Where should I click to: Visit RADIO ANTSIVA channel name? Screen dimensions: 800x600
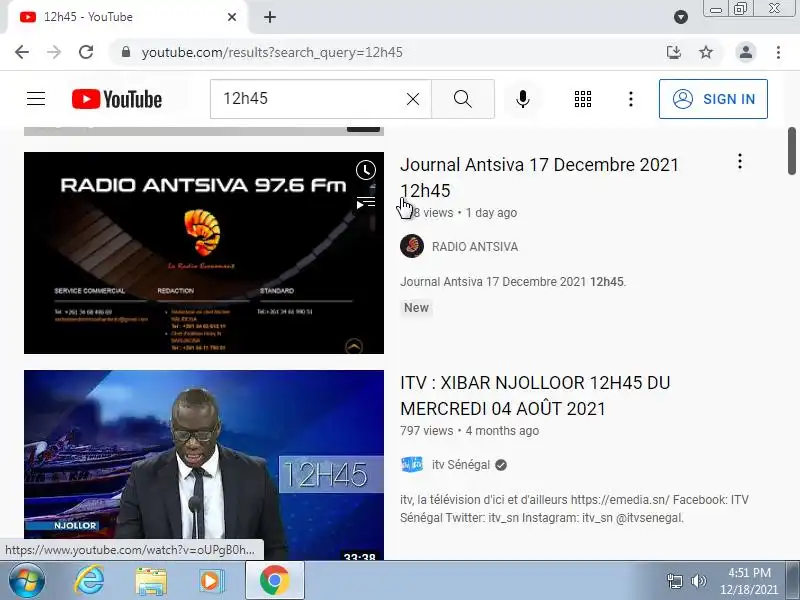(x=475, y=246)
